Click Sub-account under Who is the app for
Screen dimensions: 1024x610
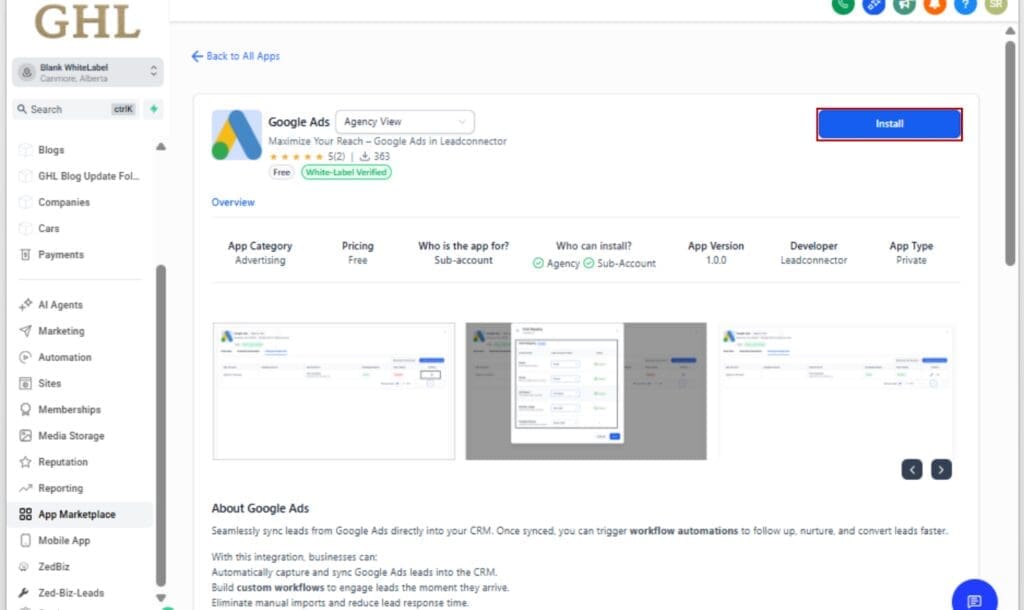(464, 260)
